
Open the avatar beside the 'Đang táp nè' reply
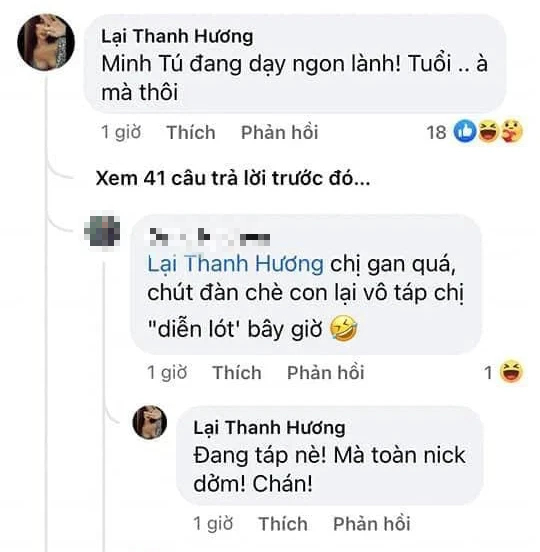[150, 422]
